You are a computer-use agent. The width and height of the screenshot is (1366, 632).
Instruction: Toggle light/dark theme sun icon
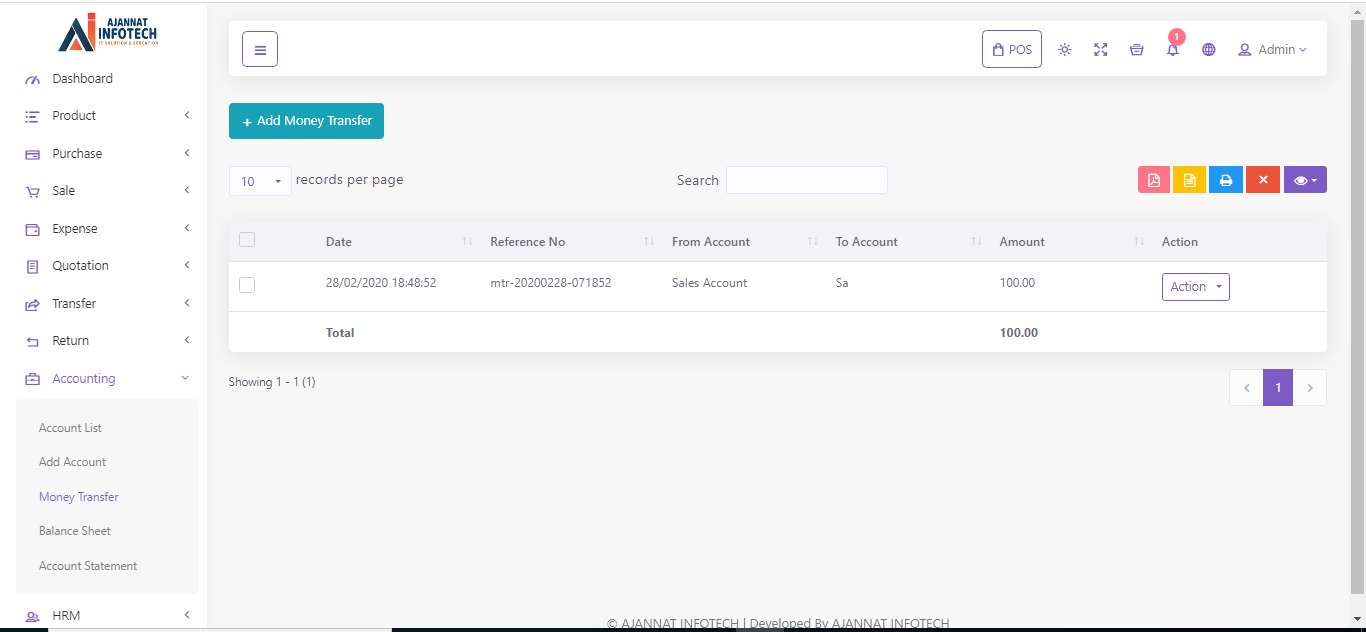(x=1065, y=49)
